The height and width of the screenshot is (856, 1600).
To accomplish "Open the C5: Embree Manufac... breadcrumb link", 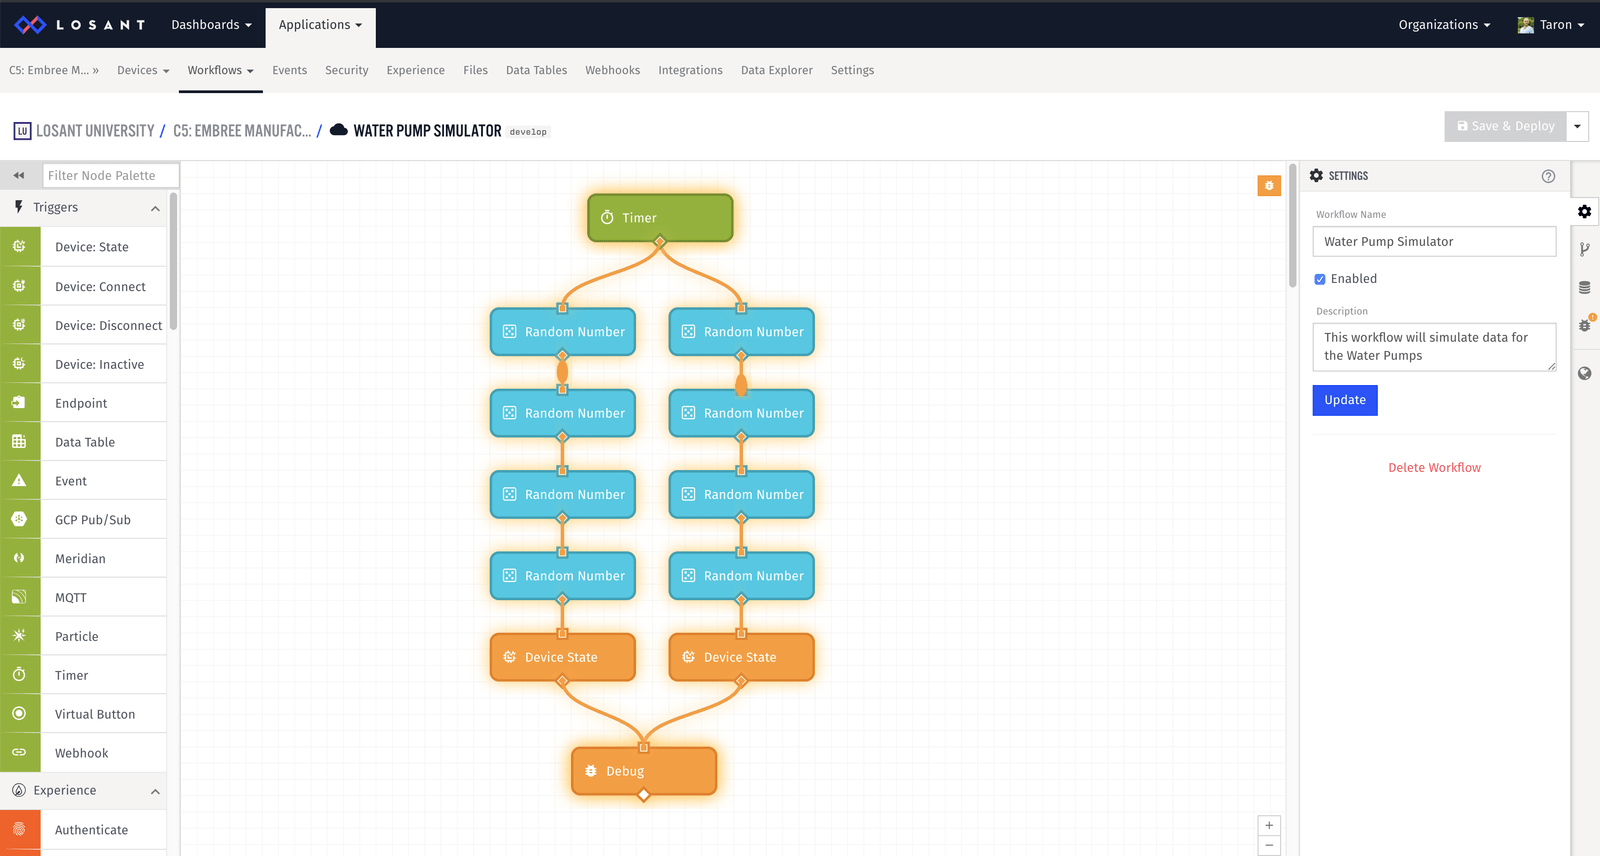I will point(242,131).
